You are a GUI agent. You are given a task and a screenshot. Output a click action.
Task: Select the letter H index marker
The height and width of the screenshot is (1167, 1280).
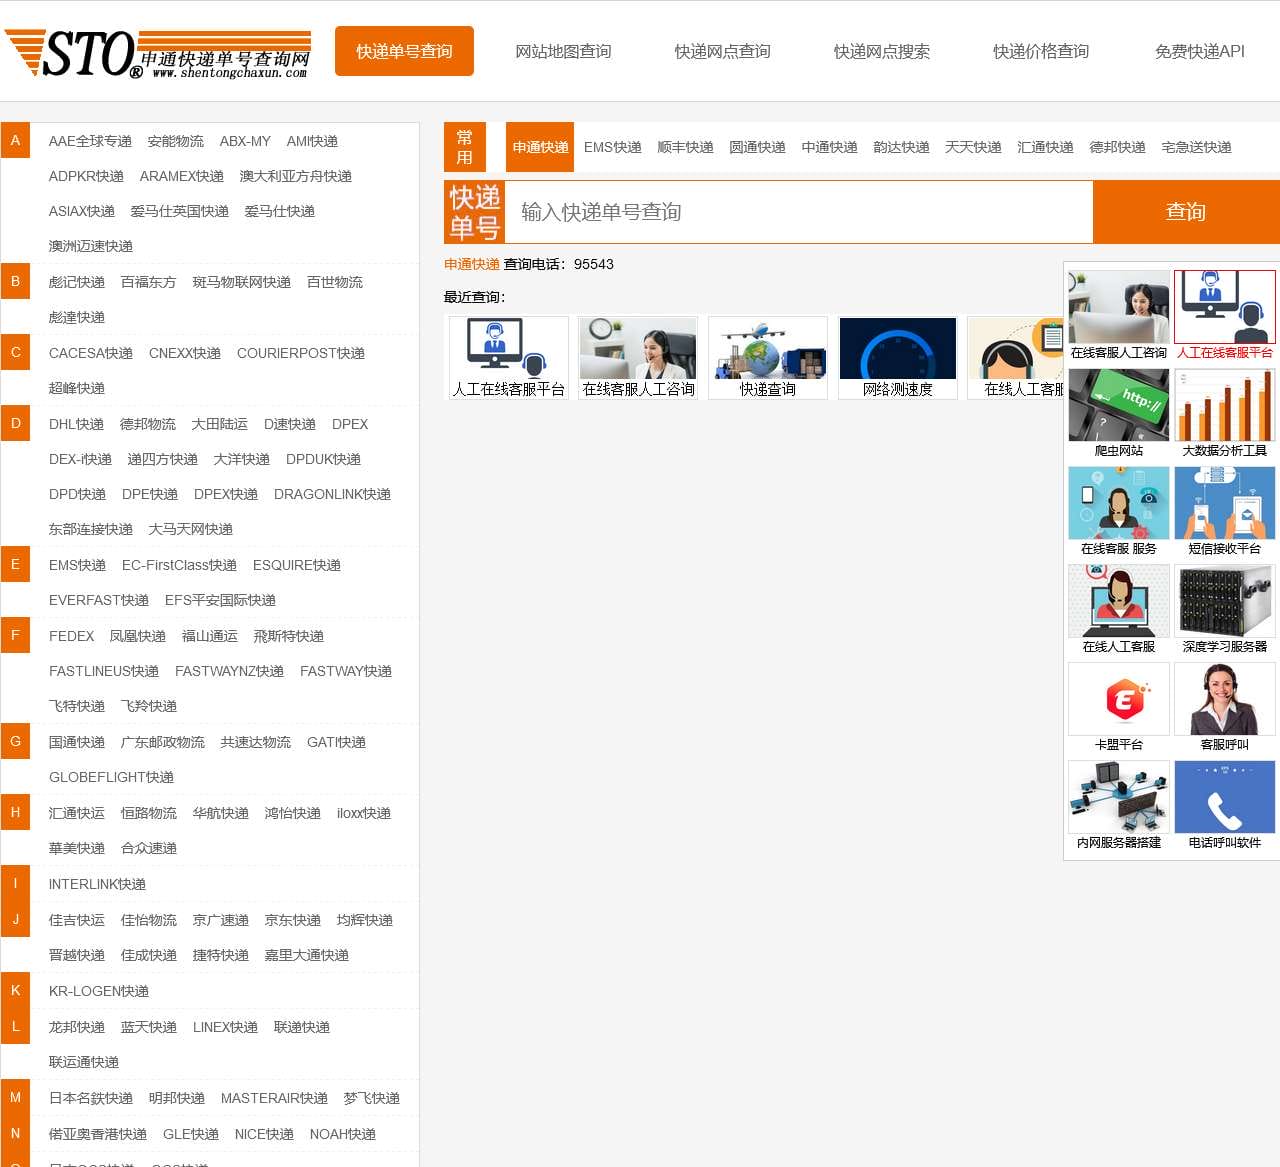(x=15, y=813)
